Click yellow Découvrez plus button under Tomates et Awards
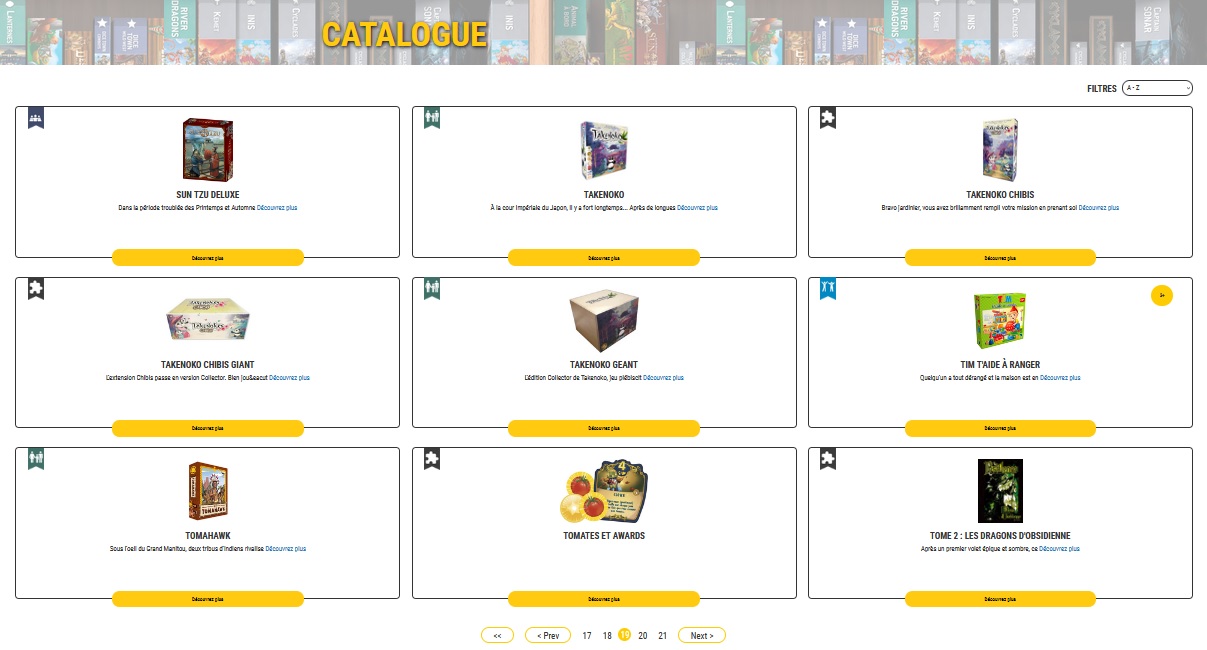This screenshot has width=1207, height=650. [604, 599]
